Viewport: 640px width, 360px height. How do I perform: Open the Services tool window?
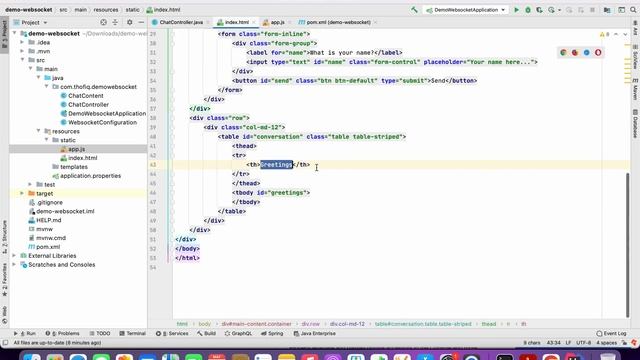coord(172,333)
